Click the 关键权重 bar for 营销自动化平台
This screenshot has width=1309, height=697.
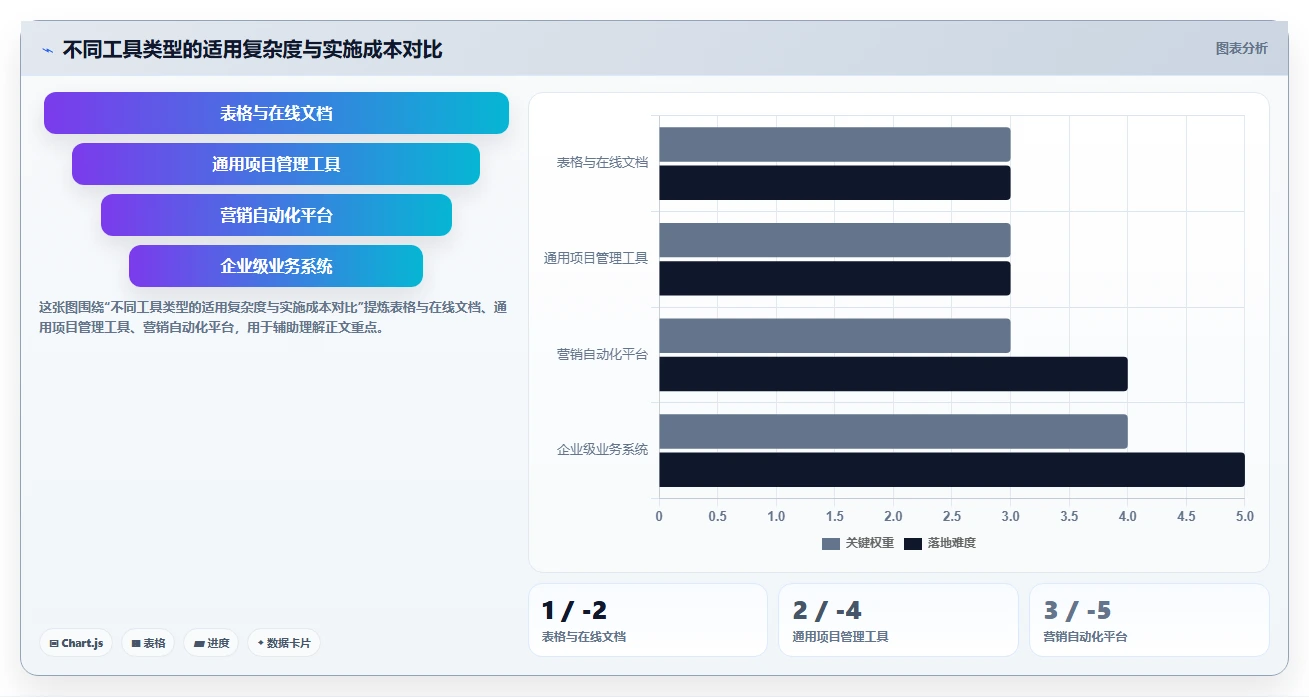pyautogui.click(x=834, y=336)
